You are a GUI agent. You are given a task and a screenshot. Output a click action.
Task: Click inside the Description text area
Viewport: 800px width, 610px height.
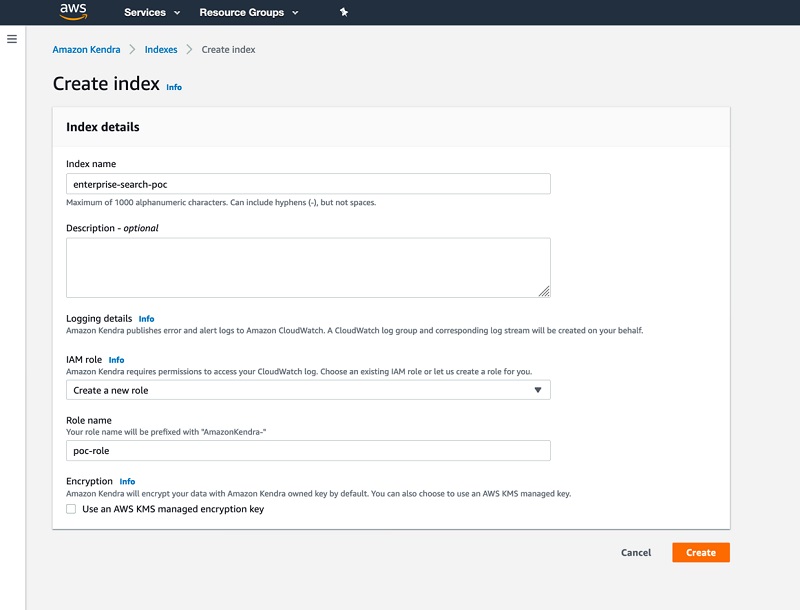(x=308, y=268)
